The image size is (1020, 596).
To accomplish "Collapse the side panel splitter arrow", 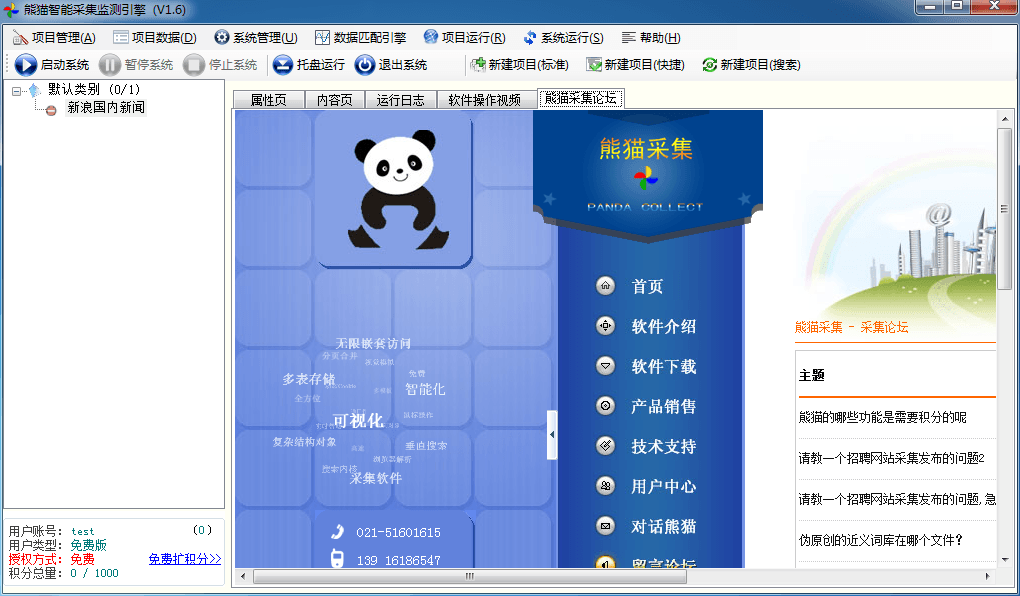I will (x=552, y=435).
